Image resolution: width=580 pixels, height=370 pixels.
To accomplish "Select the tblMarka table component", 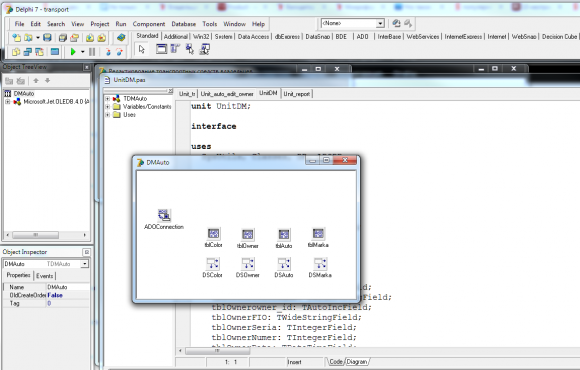I will point(318,233).
